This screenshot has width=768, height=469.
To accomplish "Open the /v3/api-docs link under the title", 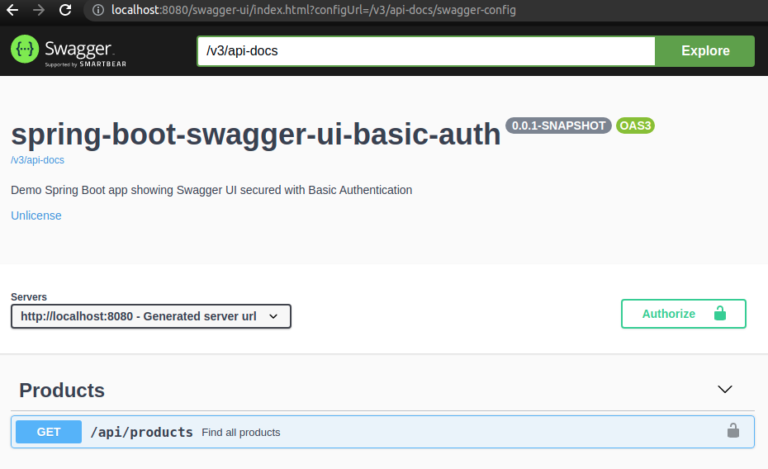I will pos(37,160).
